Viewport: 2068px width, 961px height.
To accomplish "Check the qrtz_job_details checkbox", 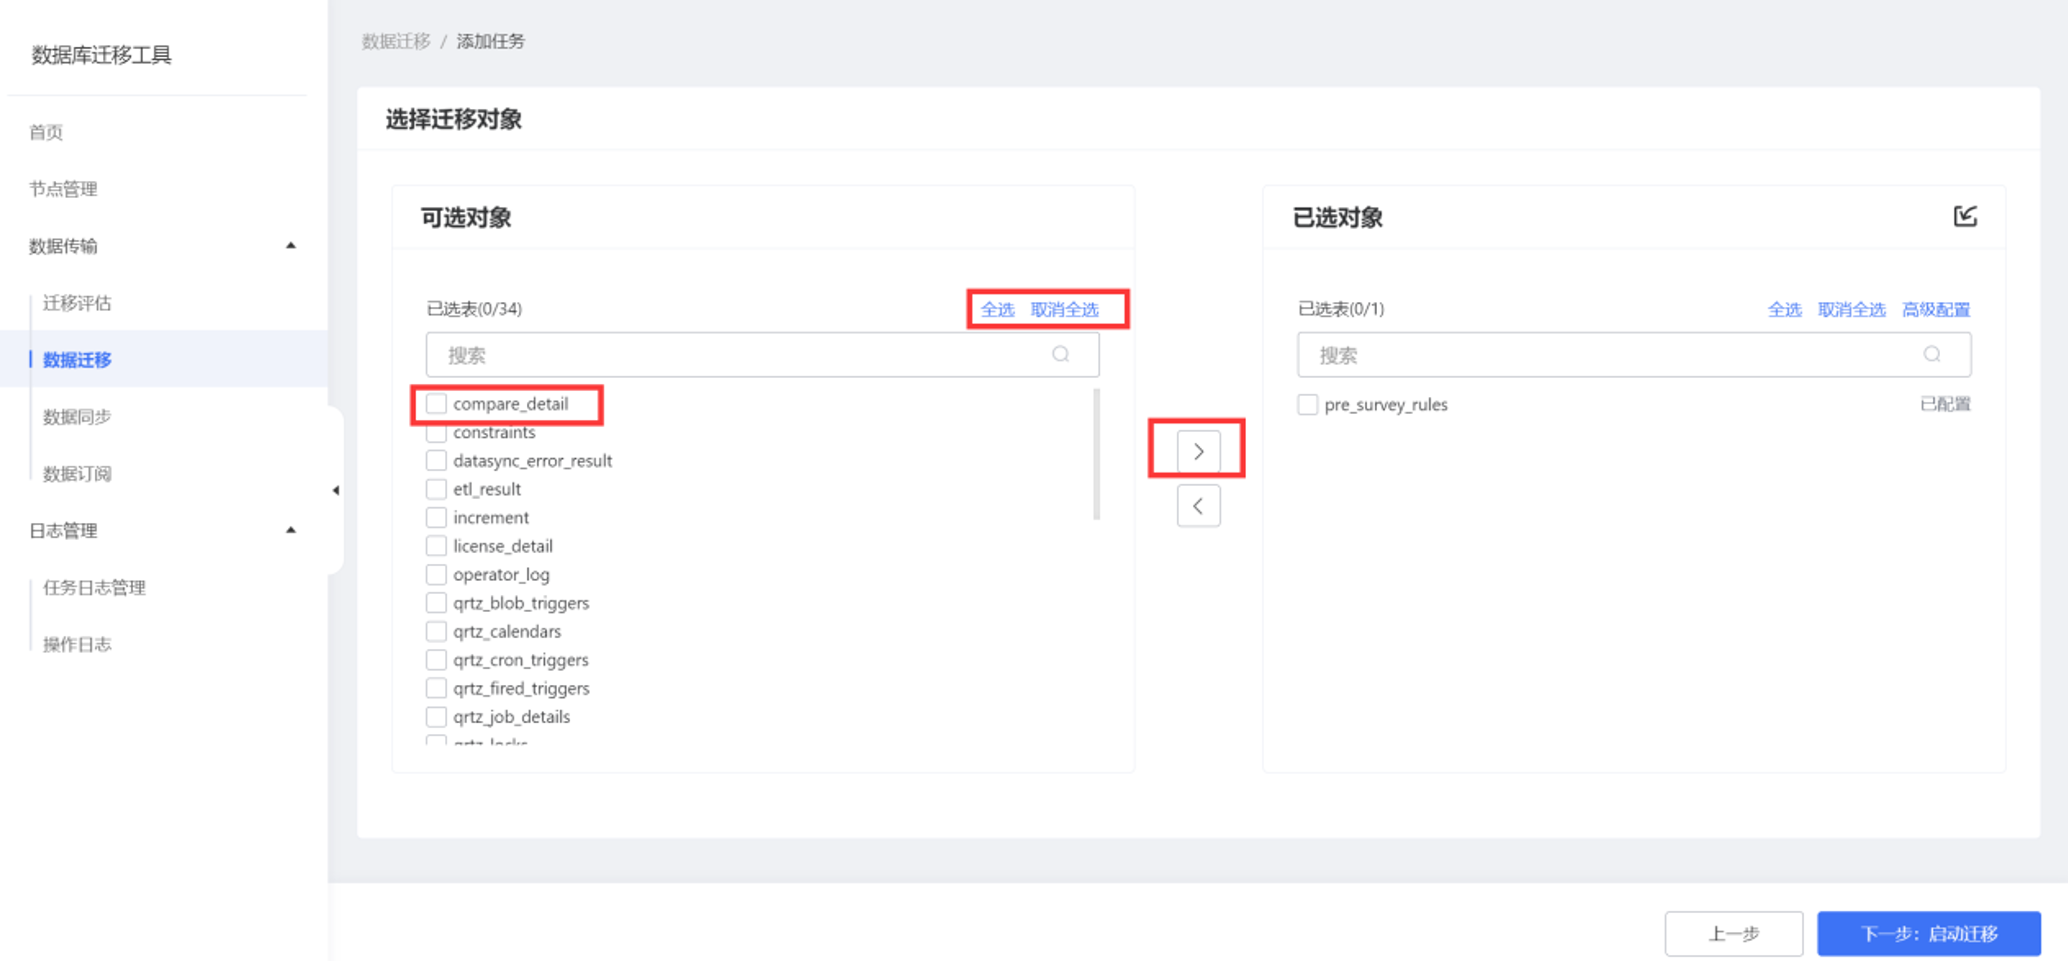I will [x=436, y=717].
